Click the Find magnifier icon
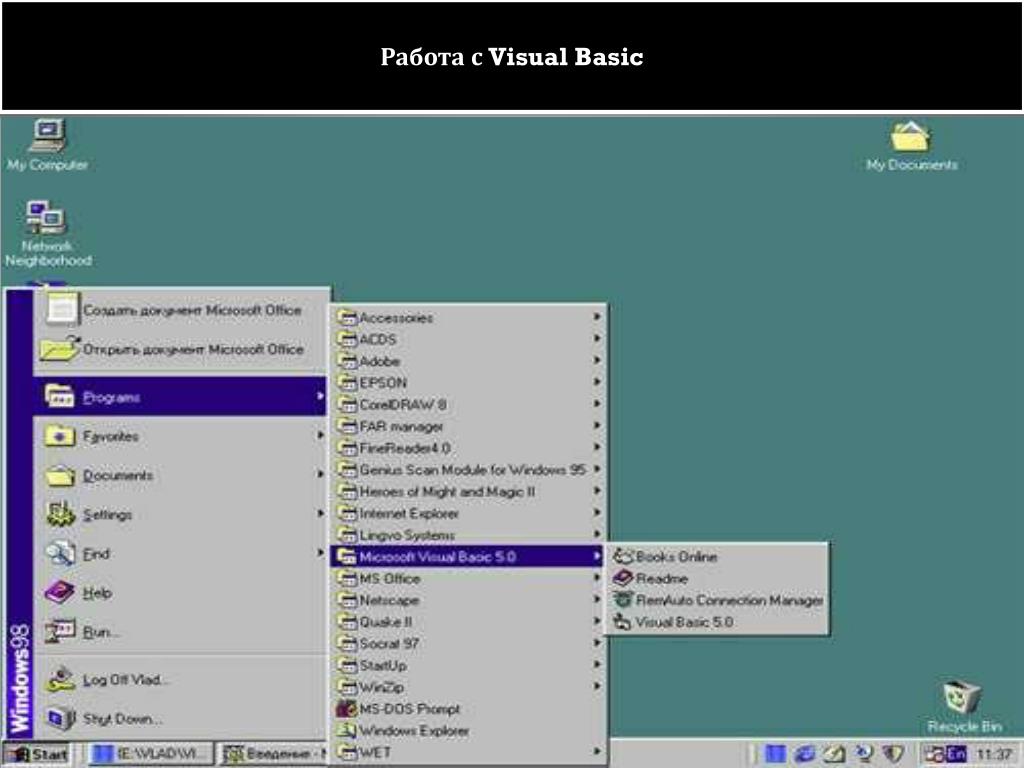1024x768 pixels. click(59, 554)
